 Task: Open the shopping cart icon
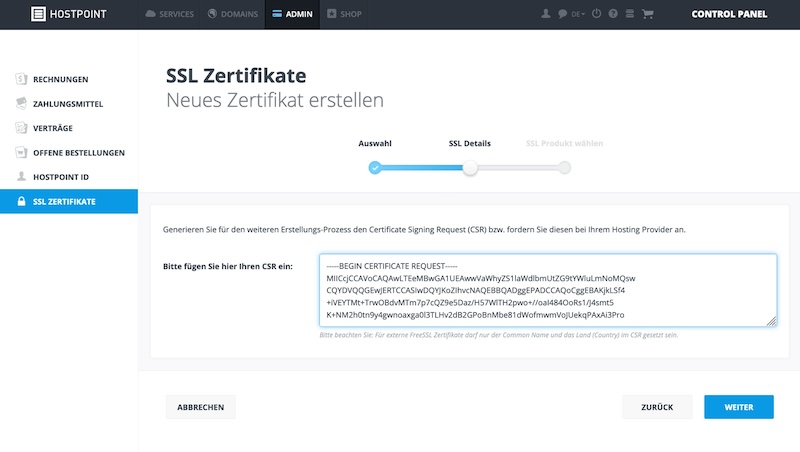pos(647,14)
